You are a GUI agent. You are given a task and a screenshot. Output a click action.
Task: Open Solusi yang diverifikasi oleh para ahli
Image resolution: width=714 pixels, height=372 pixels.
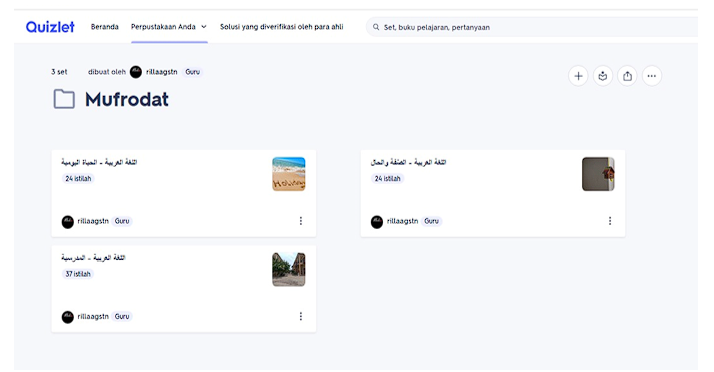click(x=281, y=27)
